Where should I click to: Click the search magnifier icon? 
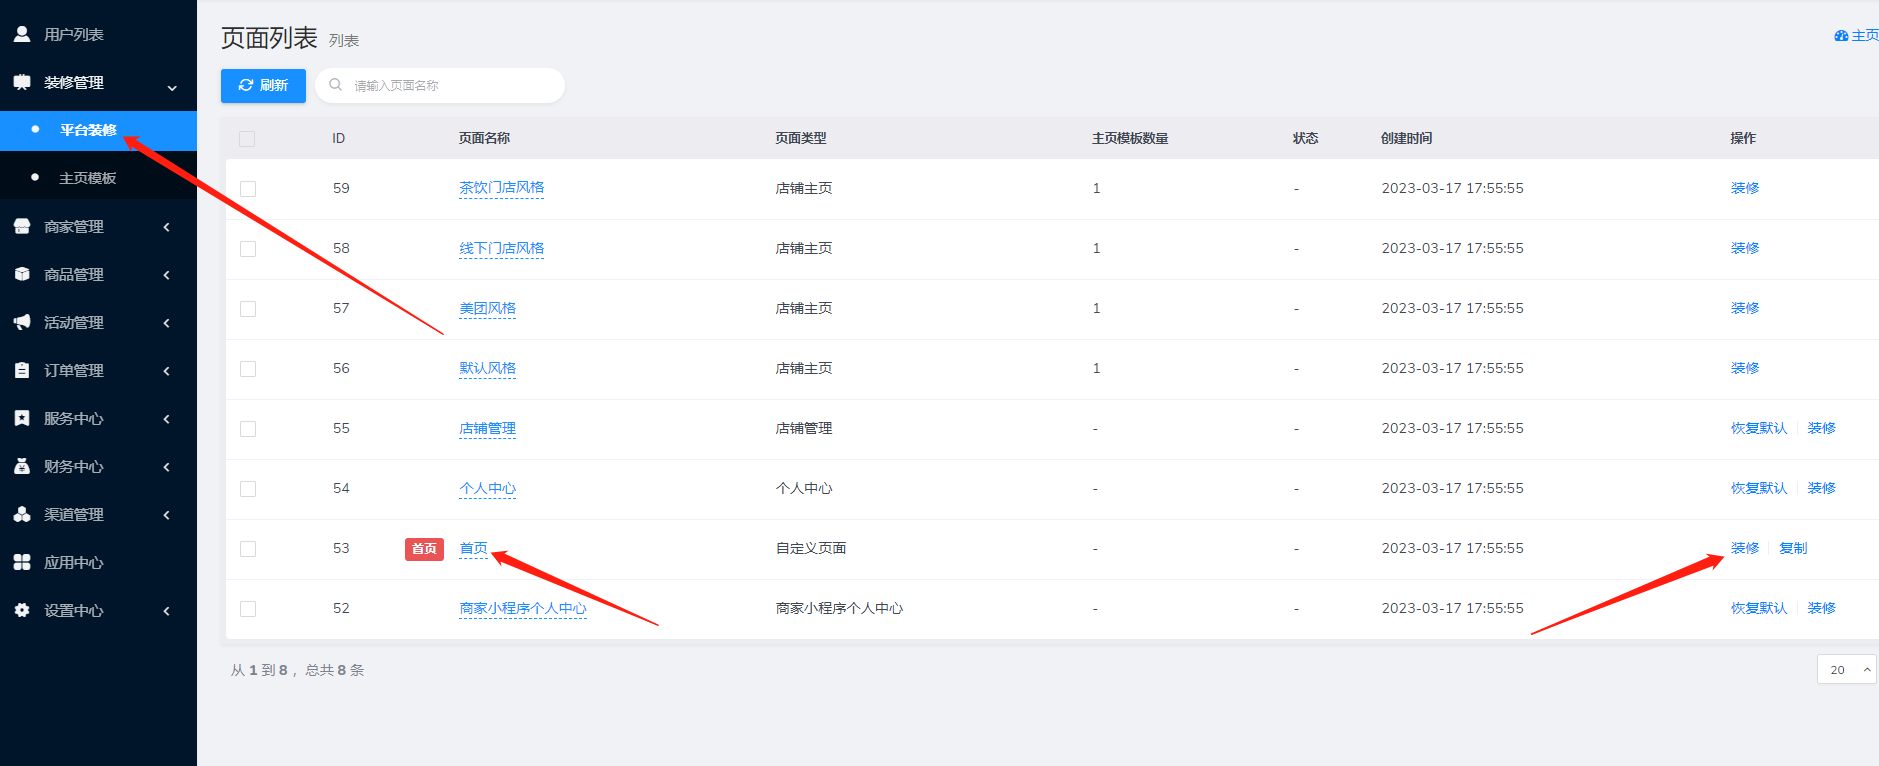(336, 85)
